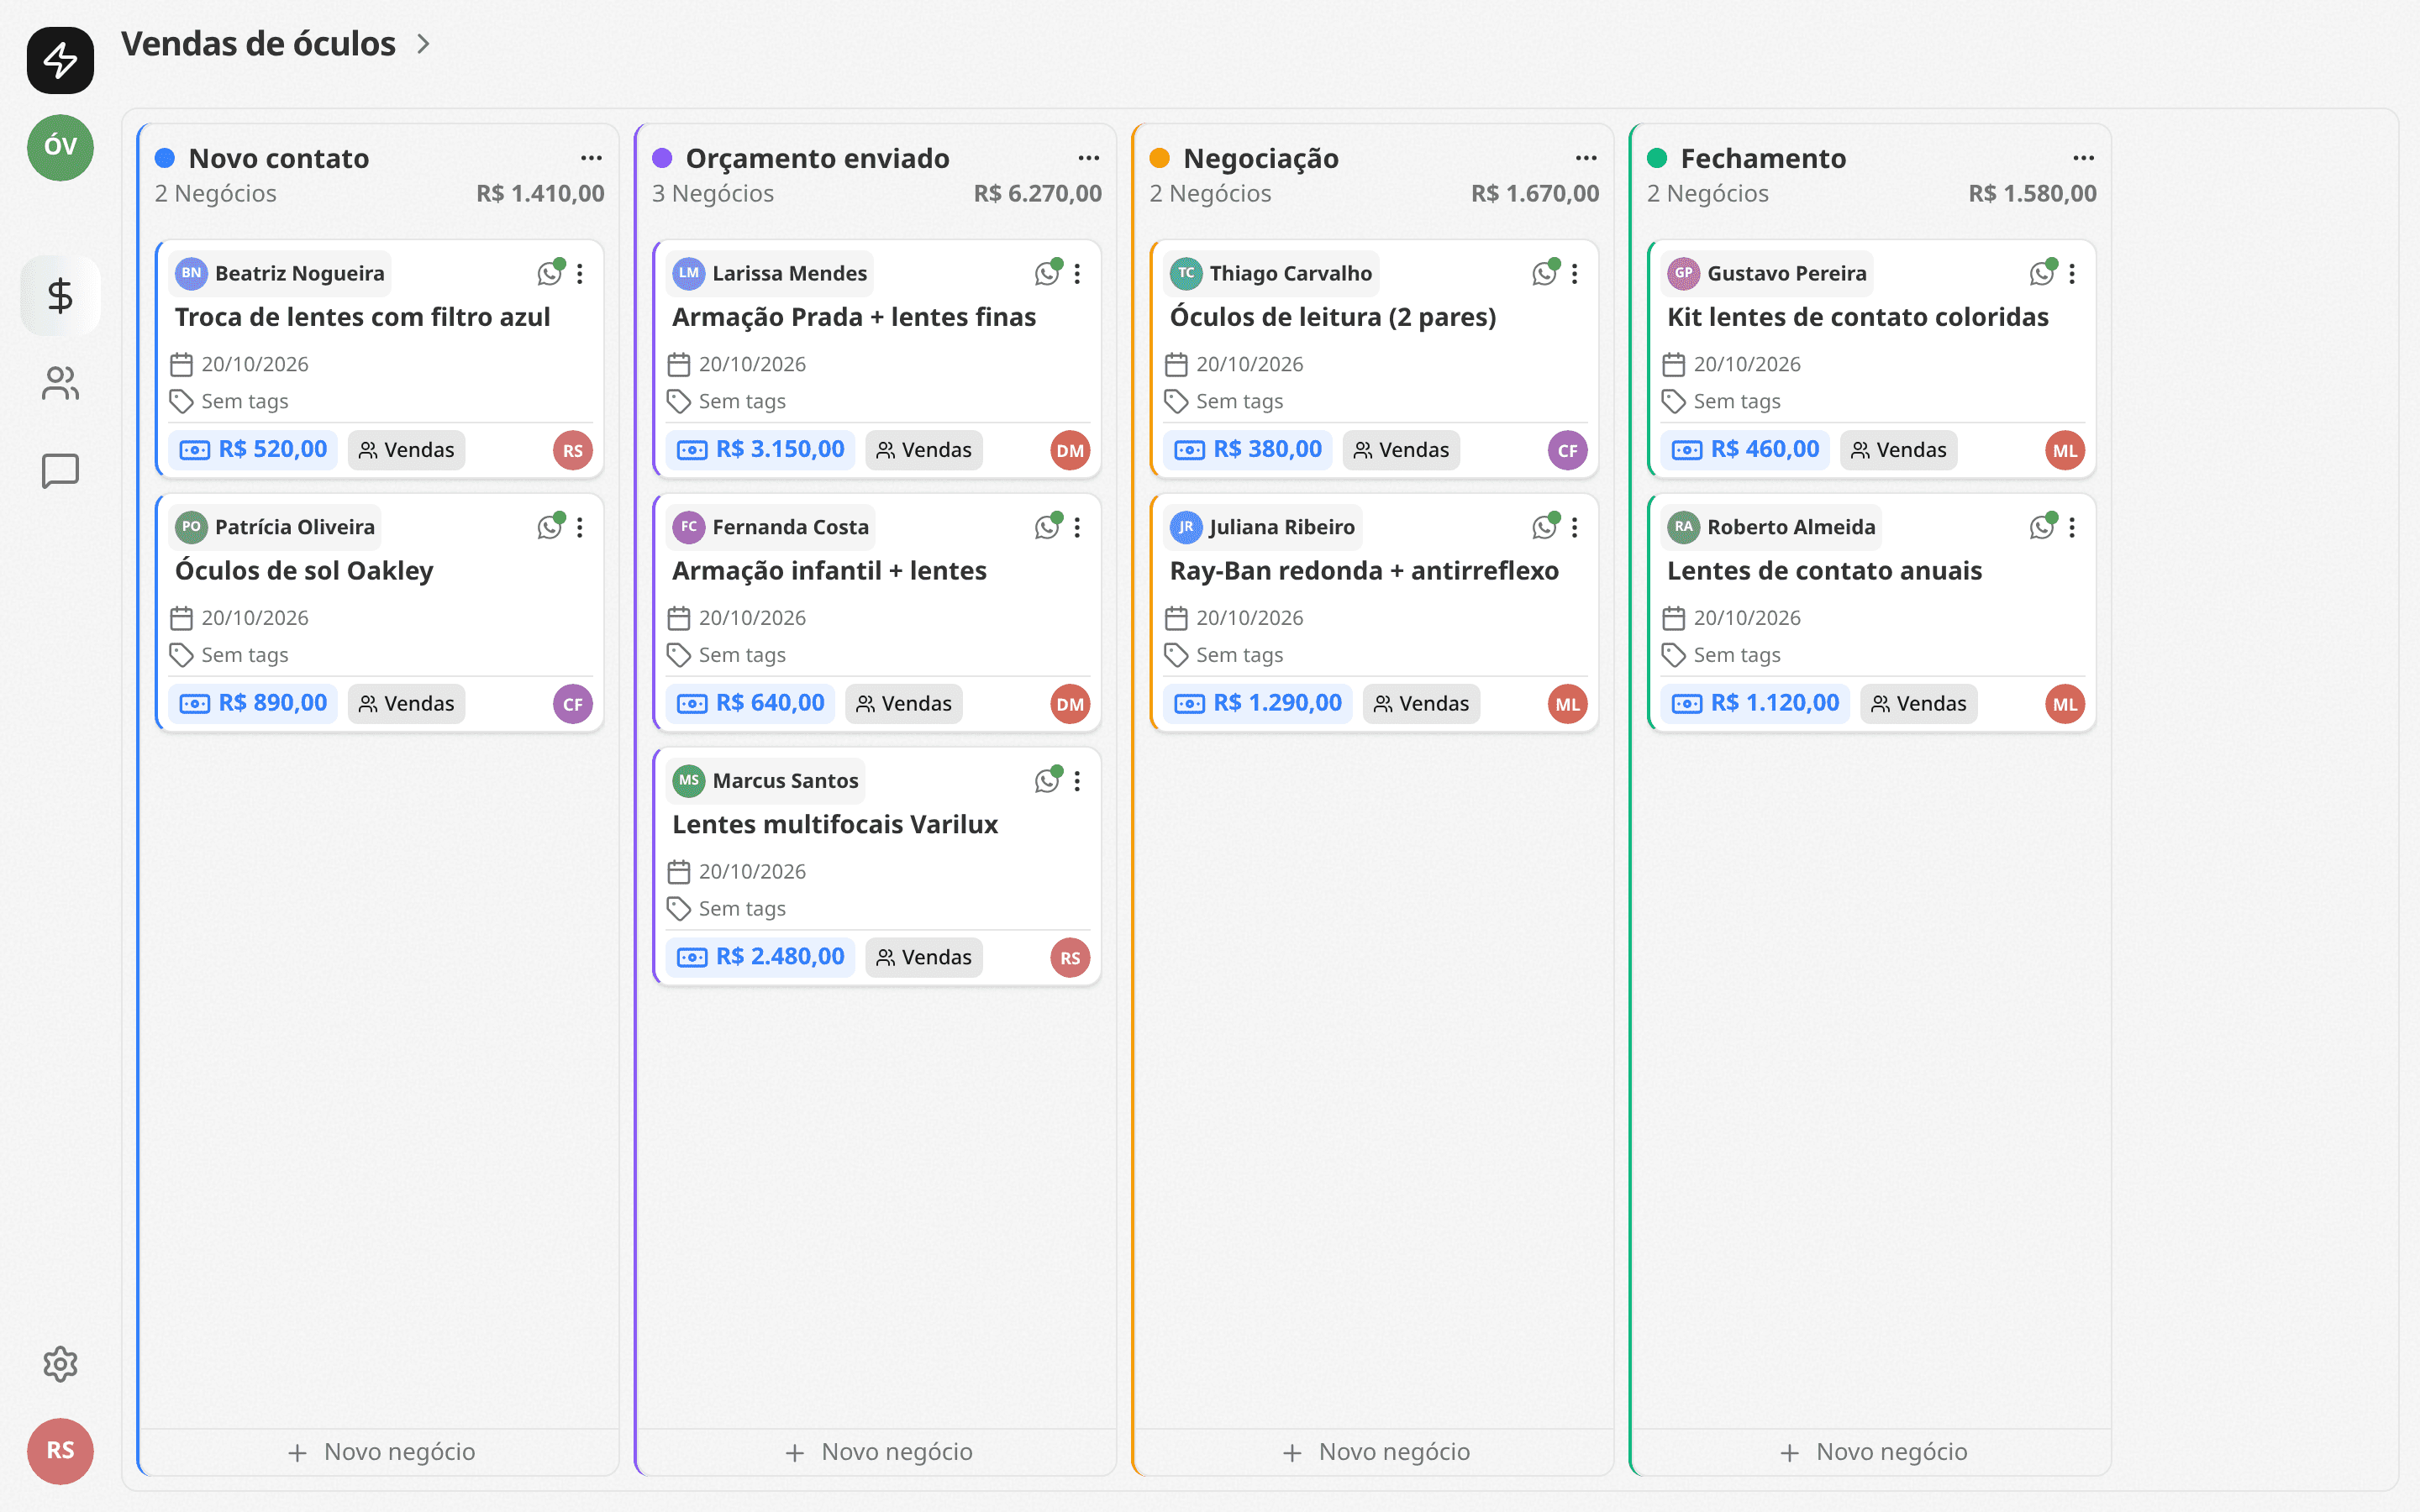The width and height of the screenshot is (2420, 1512).
Task: Open Fechamento column options menu
Action: click(2084, 158)
